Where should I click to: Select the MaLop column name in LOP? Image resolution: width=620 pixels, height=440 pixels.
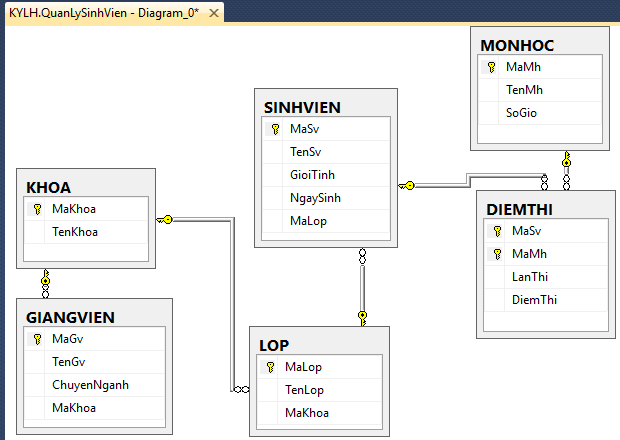(x=303, y=367)
